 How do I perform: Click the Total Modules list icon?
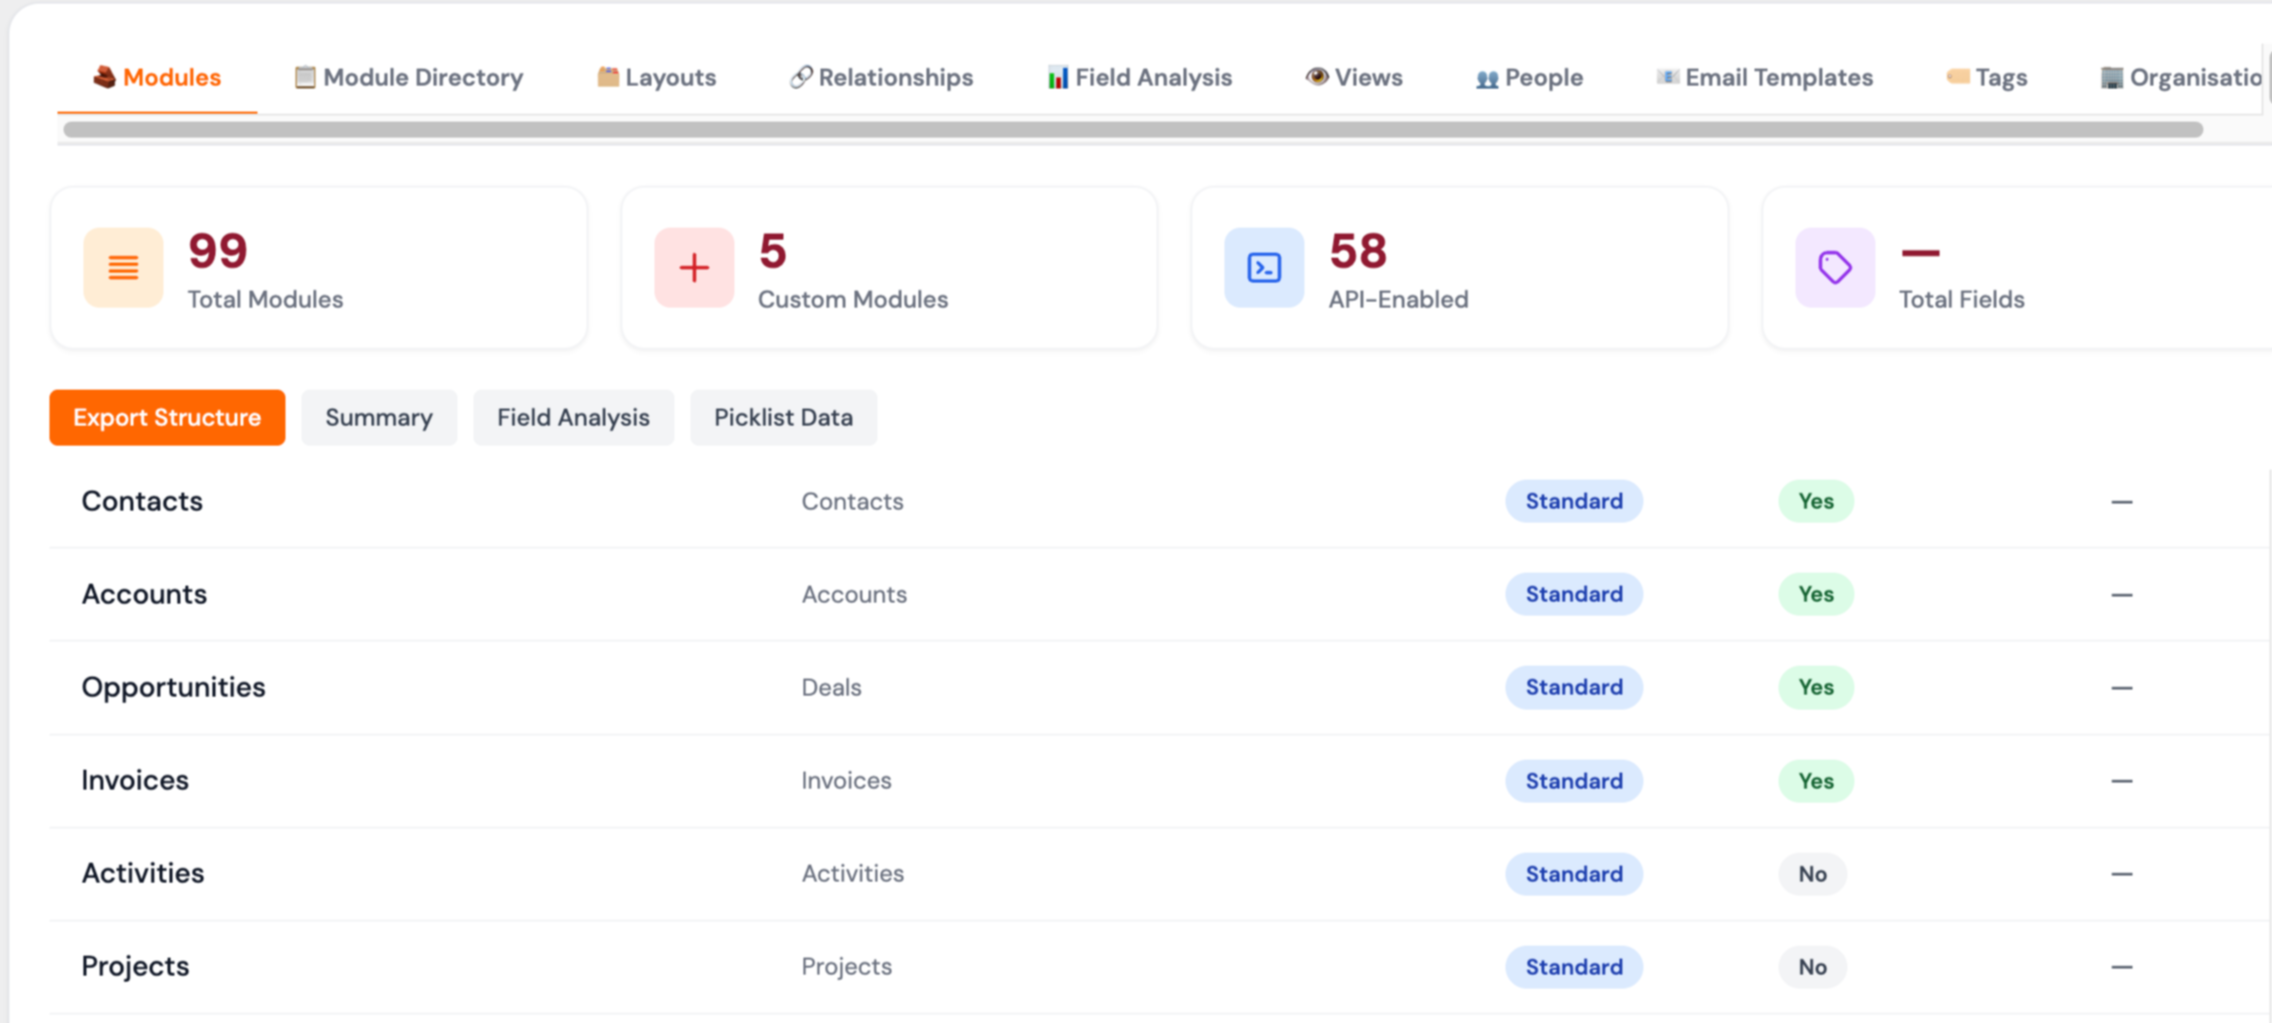click(x=122, y=267)
